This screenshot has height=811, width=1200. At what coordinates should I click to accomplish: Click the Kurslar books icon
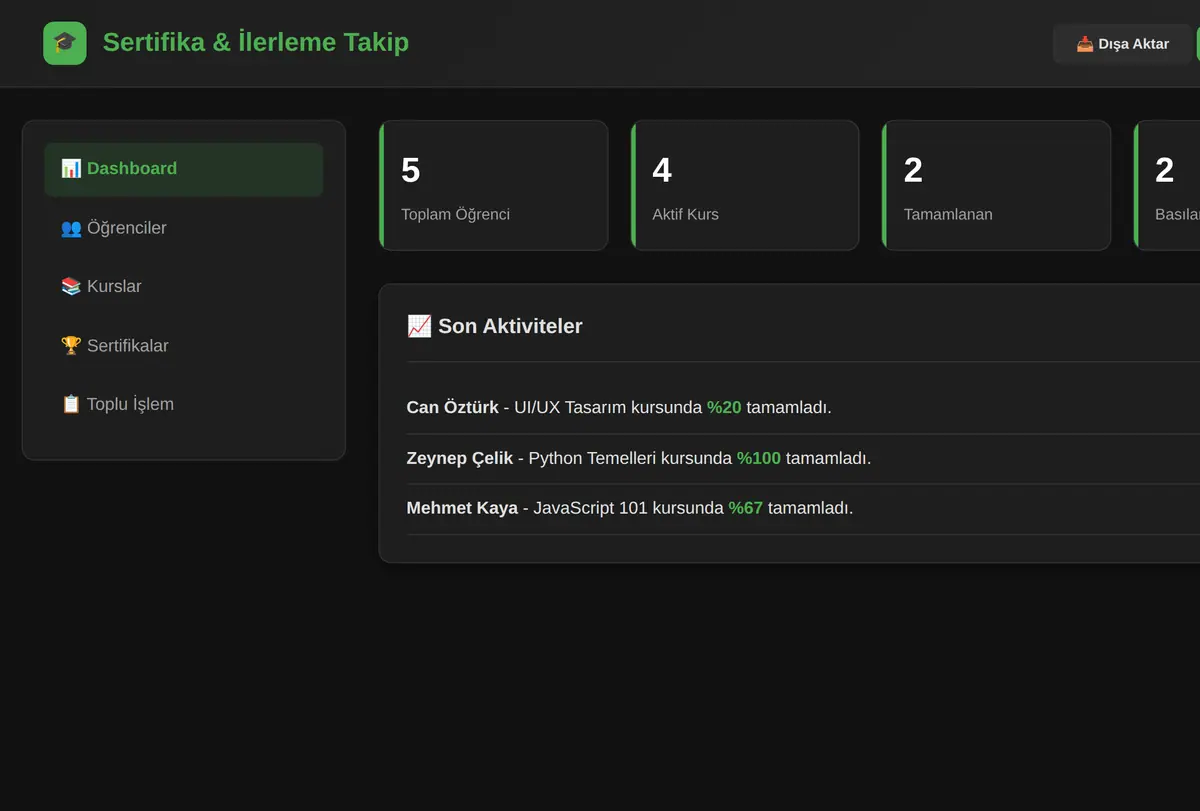(x=71, y=286)
